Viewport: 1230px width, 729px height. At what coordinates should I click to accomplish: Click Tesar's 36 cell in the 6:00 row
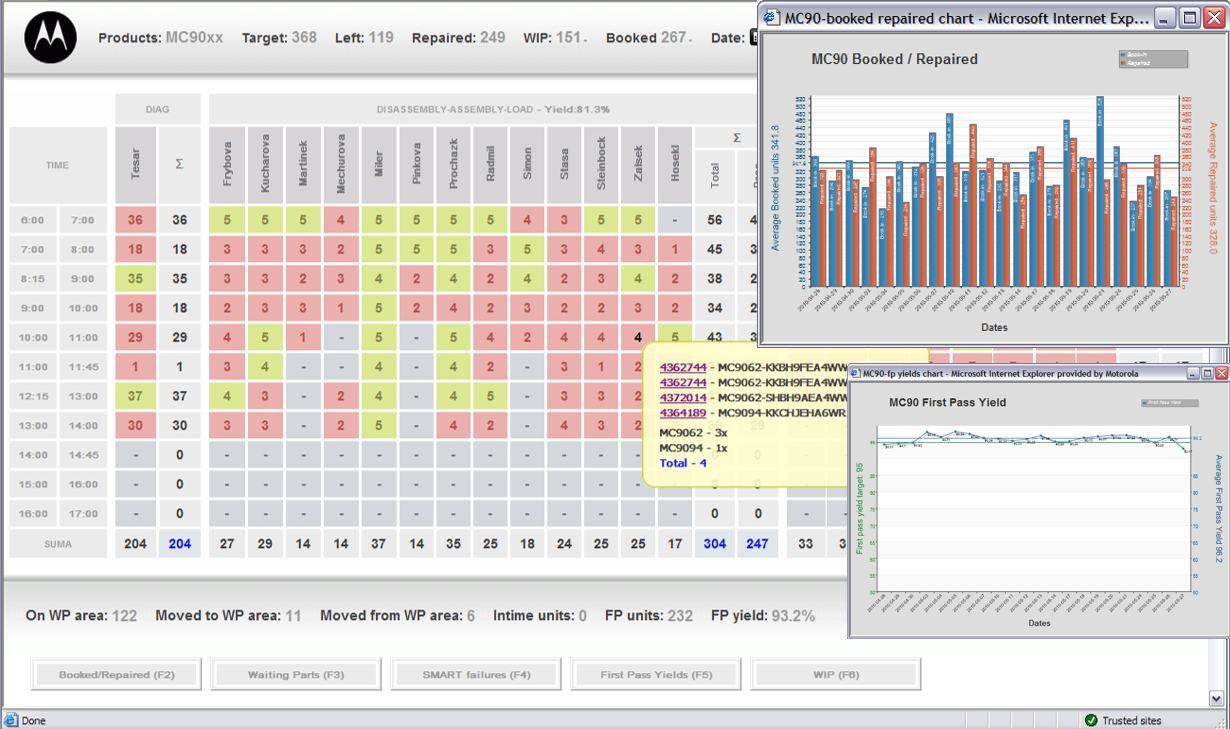pyautogui.click(x=136, y=220)
